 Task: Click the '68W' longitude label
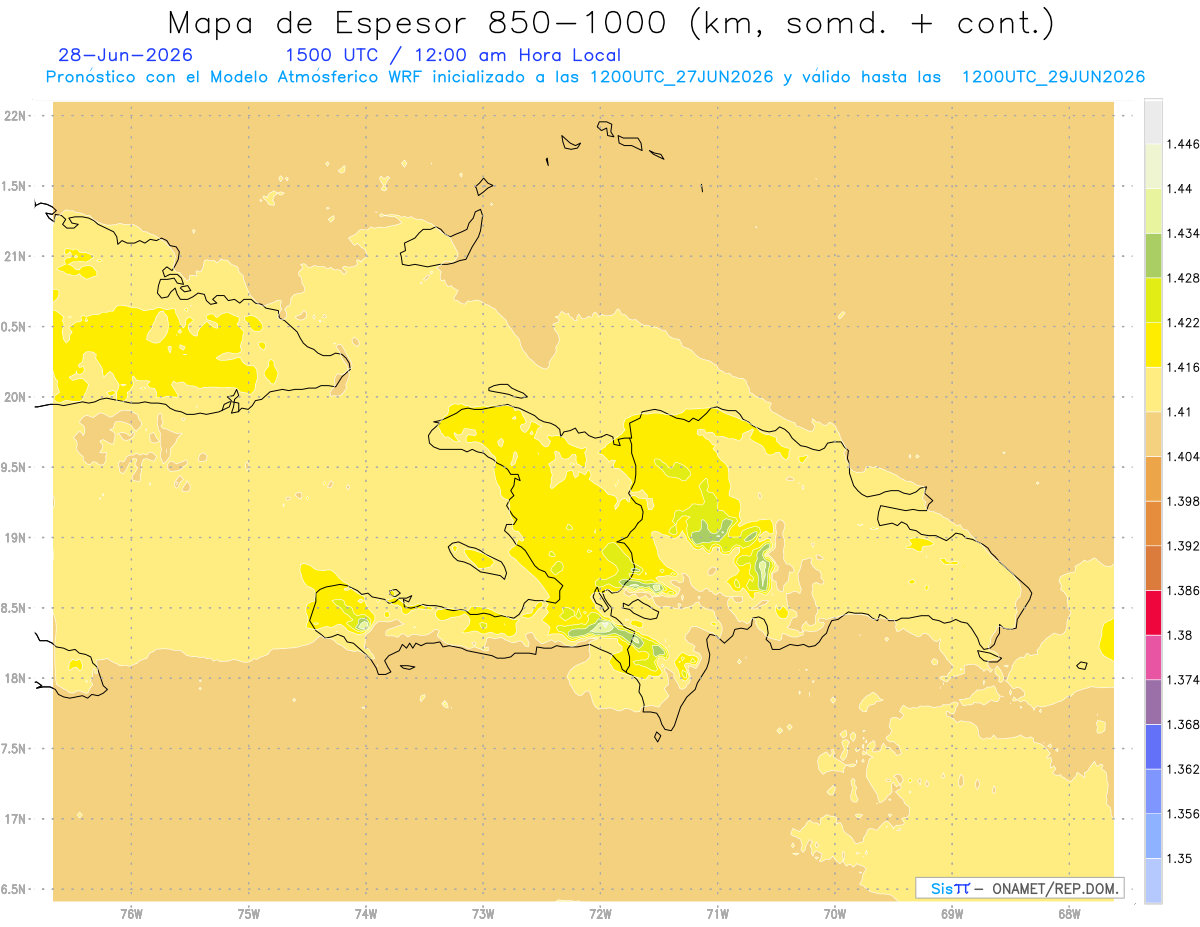[1069, 914]
